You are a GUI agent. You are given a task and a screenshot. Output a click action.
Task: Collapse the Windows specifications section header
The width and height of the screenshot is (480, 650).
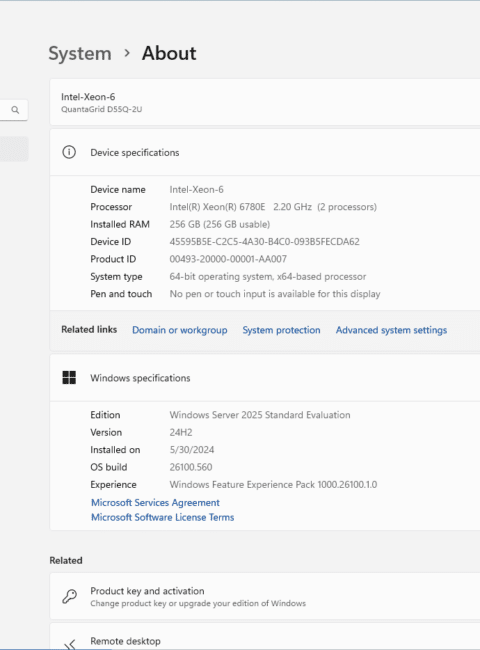coord(264,378)
